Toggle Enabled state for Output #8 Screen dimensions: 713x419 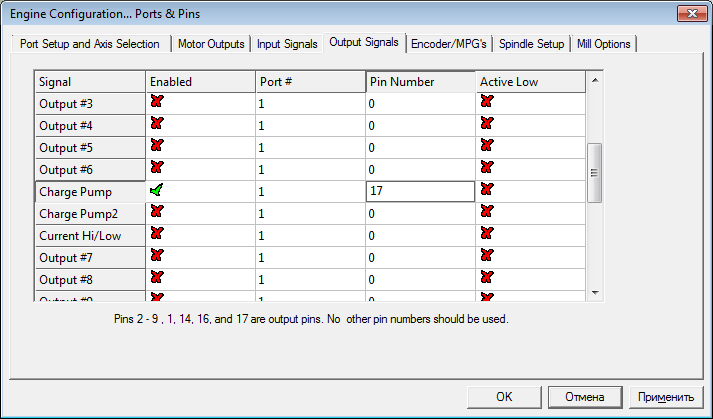click(x=157, y=277)
